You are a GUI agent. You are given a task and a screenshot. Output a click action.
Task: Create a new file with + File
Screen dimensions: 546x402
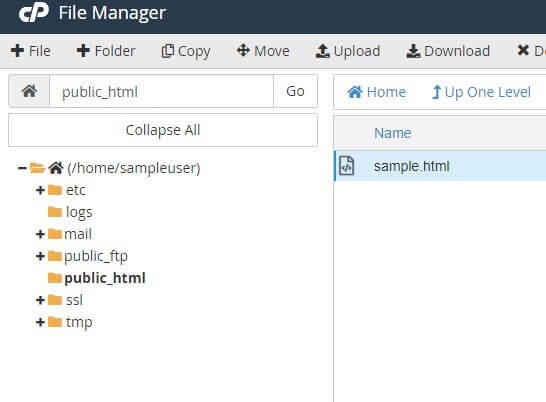pos(31,51)
